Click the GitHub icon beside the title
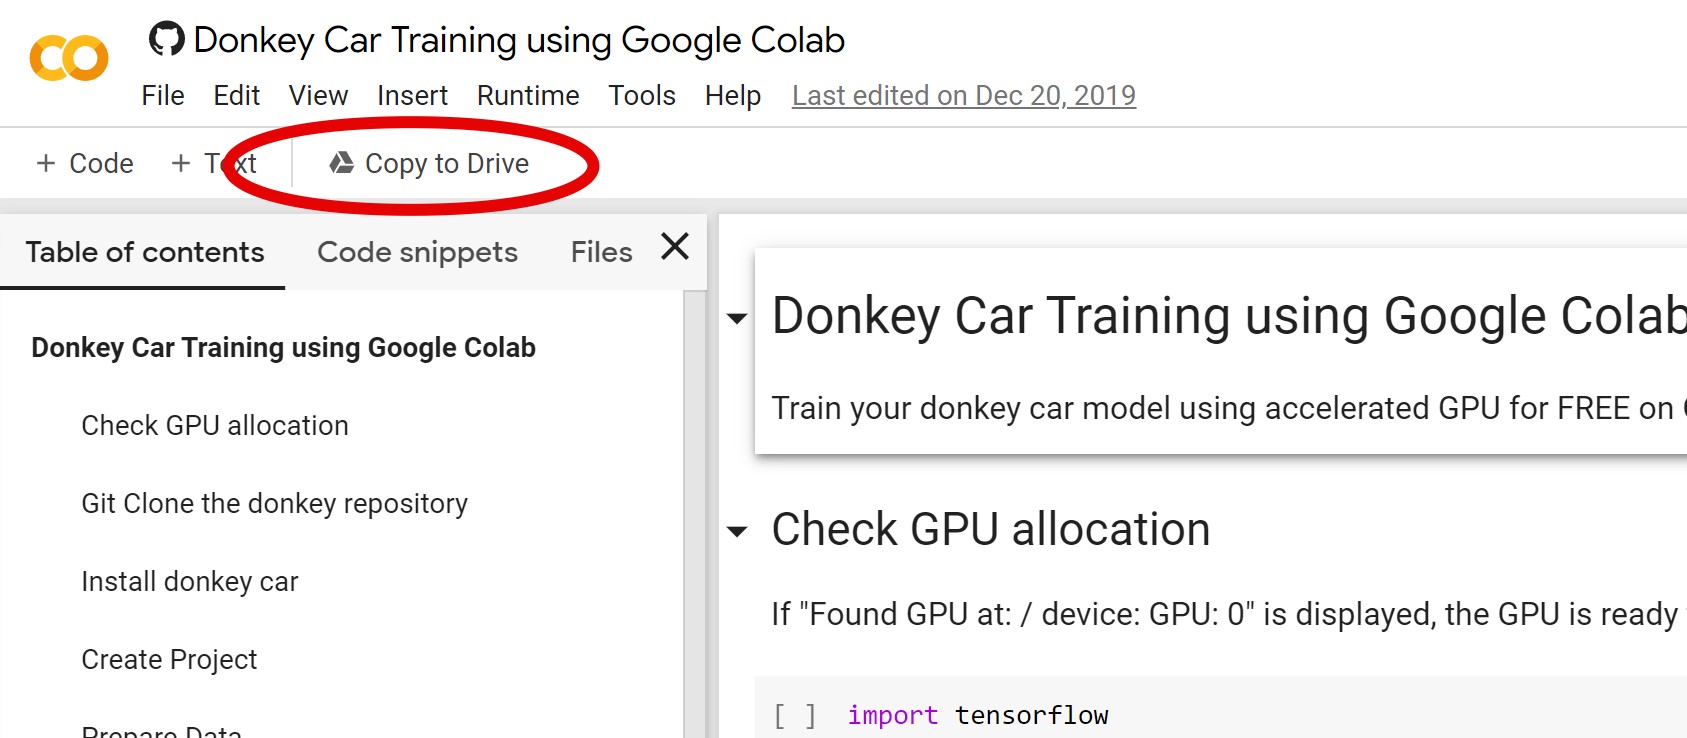Viewport: 1687px width, 738px height. tap(166, 40)
